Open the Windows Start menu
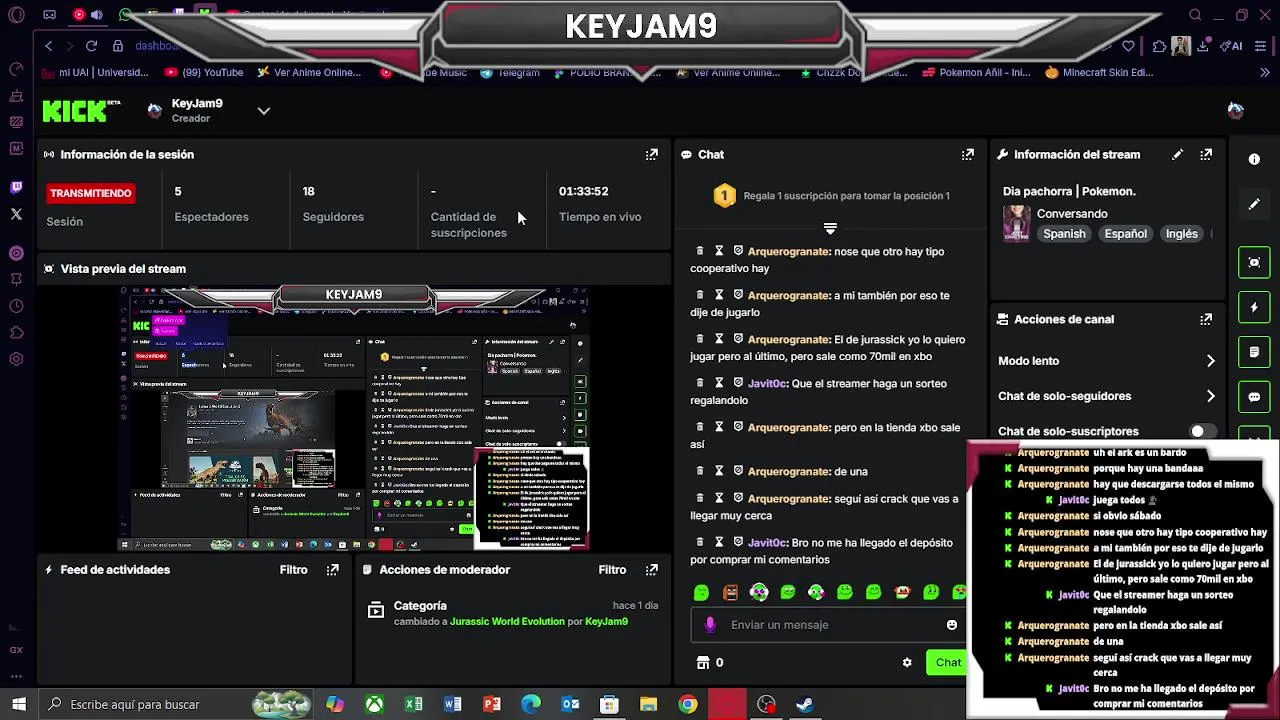The width and height of the screenshot is (1280, 720). (19, 705)
